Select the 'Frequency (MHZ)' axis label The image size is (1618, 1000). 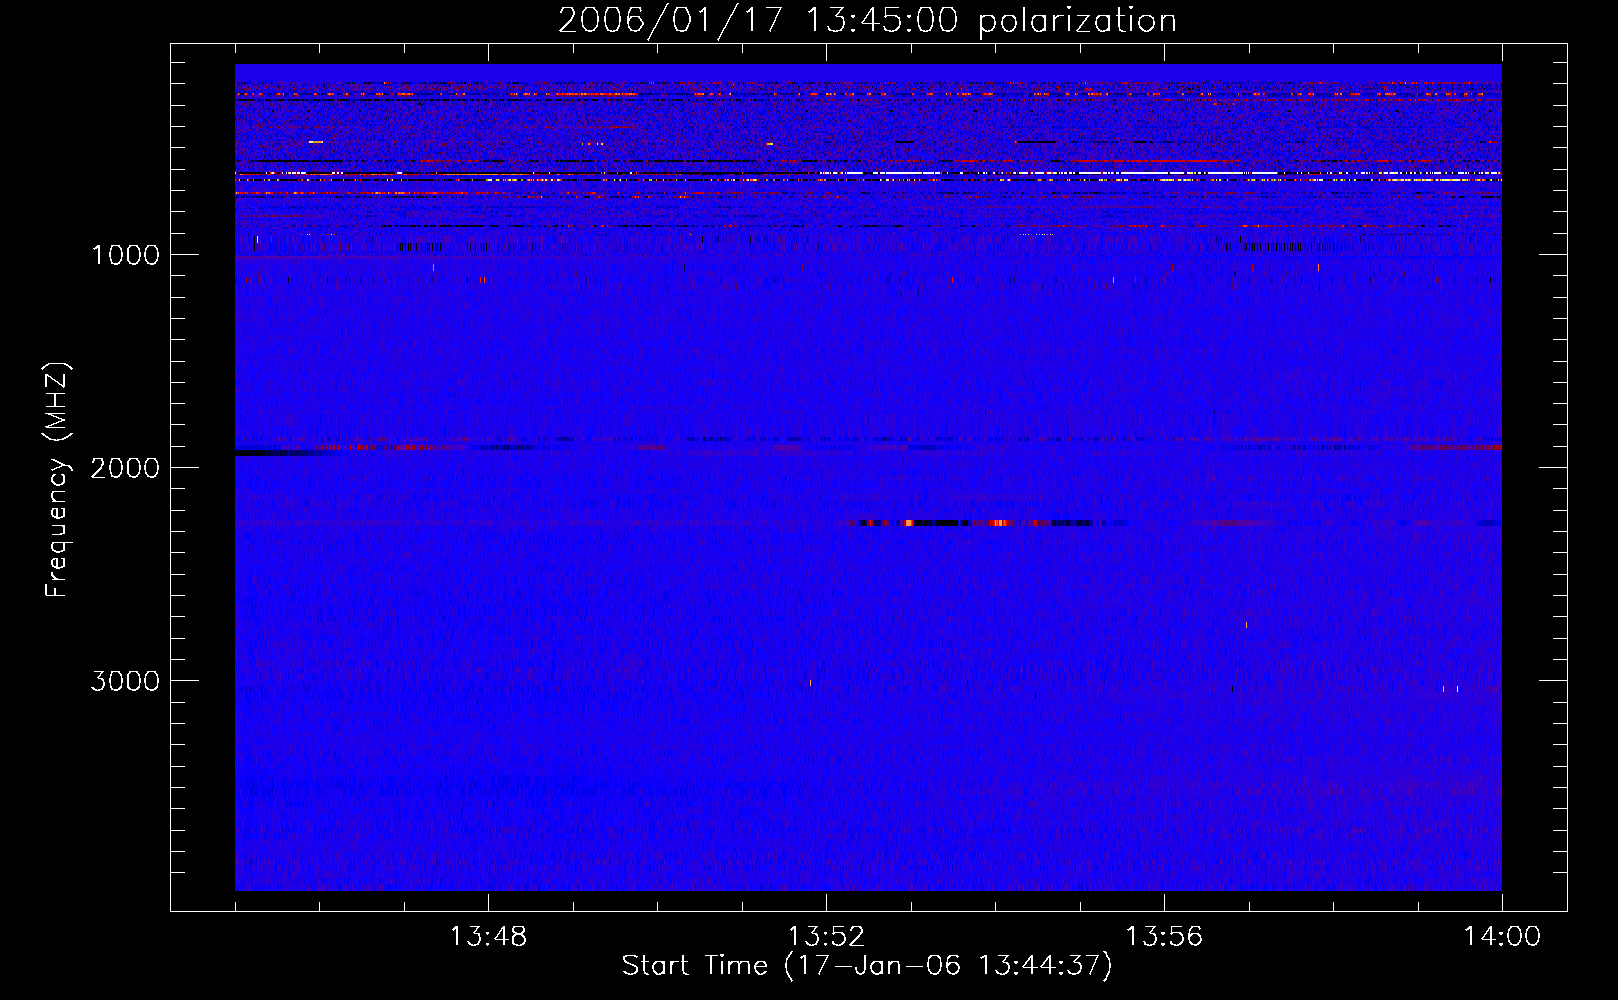pos(58,480)
